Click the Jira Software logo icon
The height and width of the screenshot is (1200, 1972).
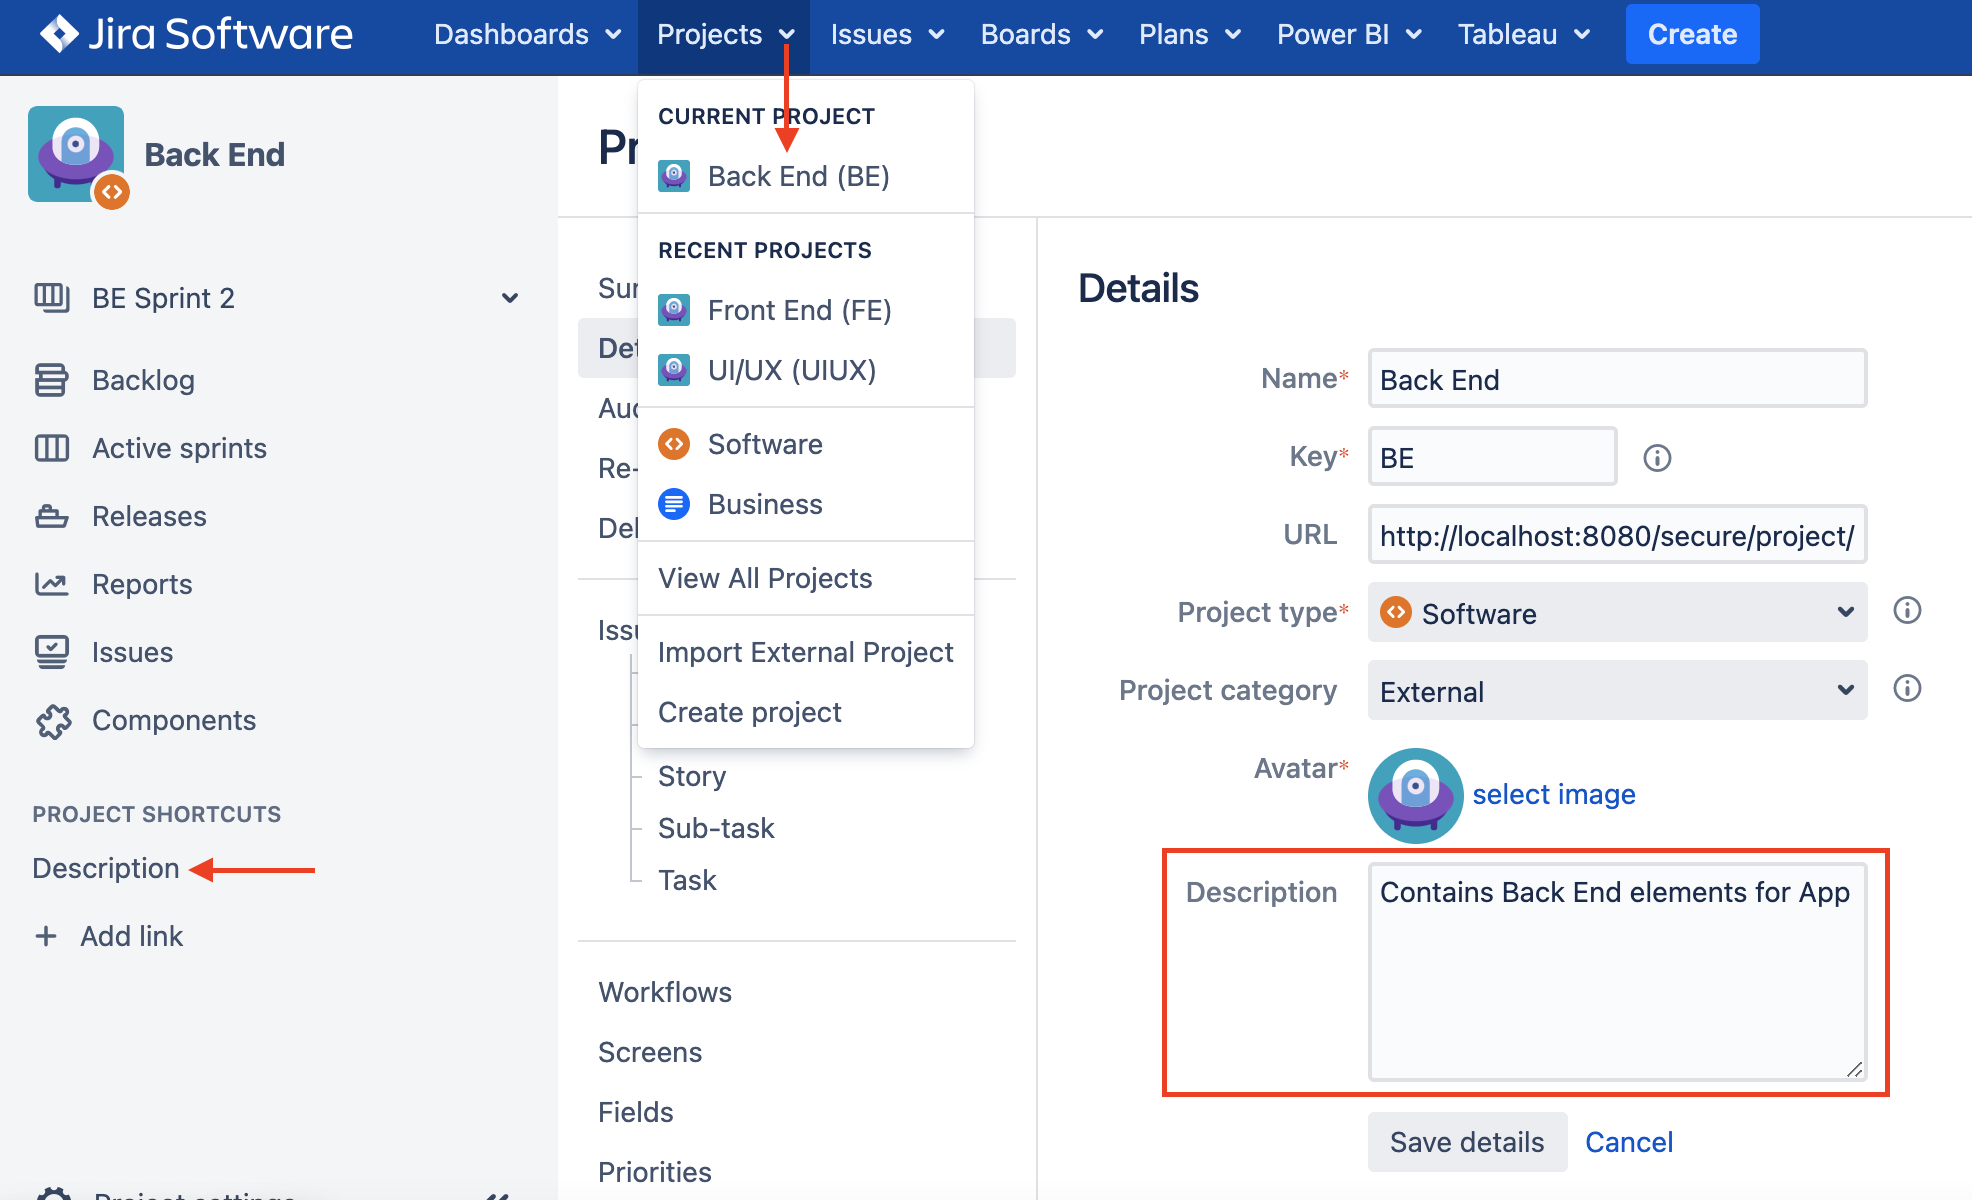click(x=59, y=34)
